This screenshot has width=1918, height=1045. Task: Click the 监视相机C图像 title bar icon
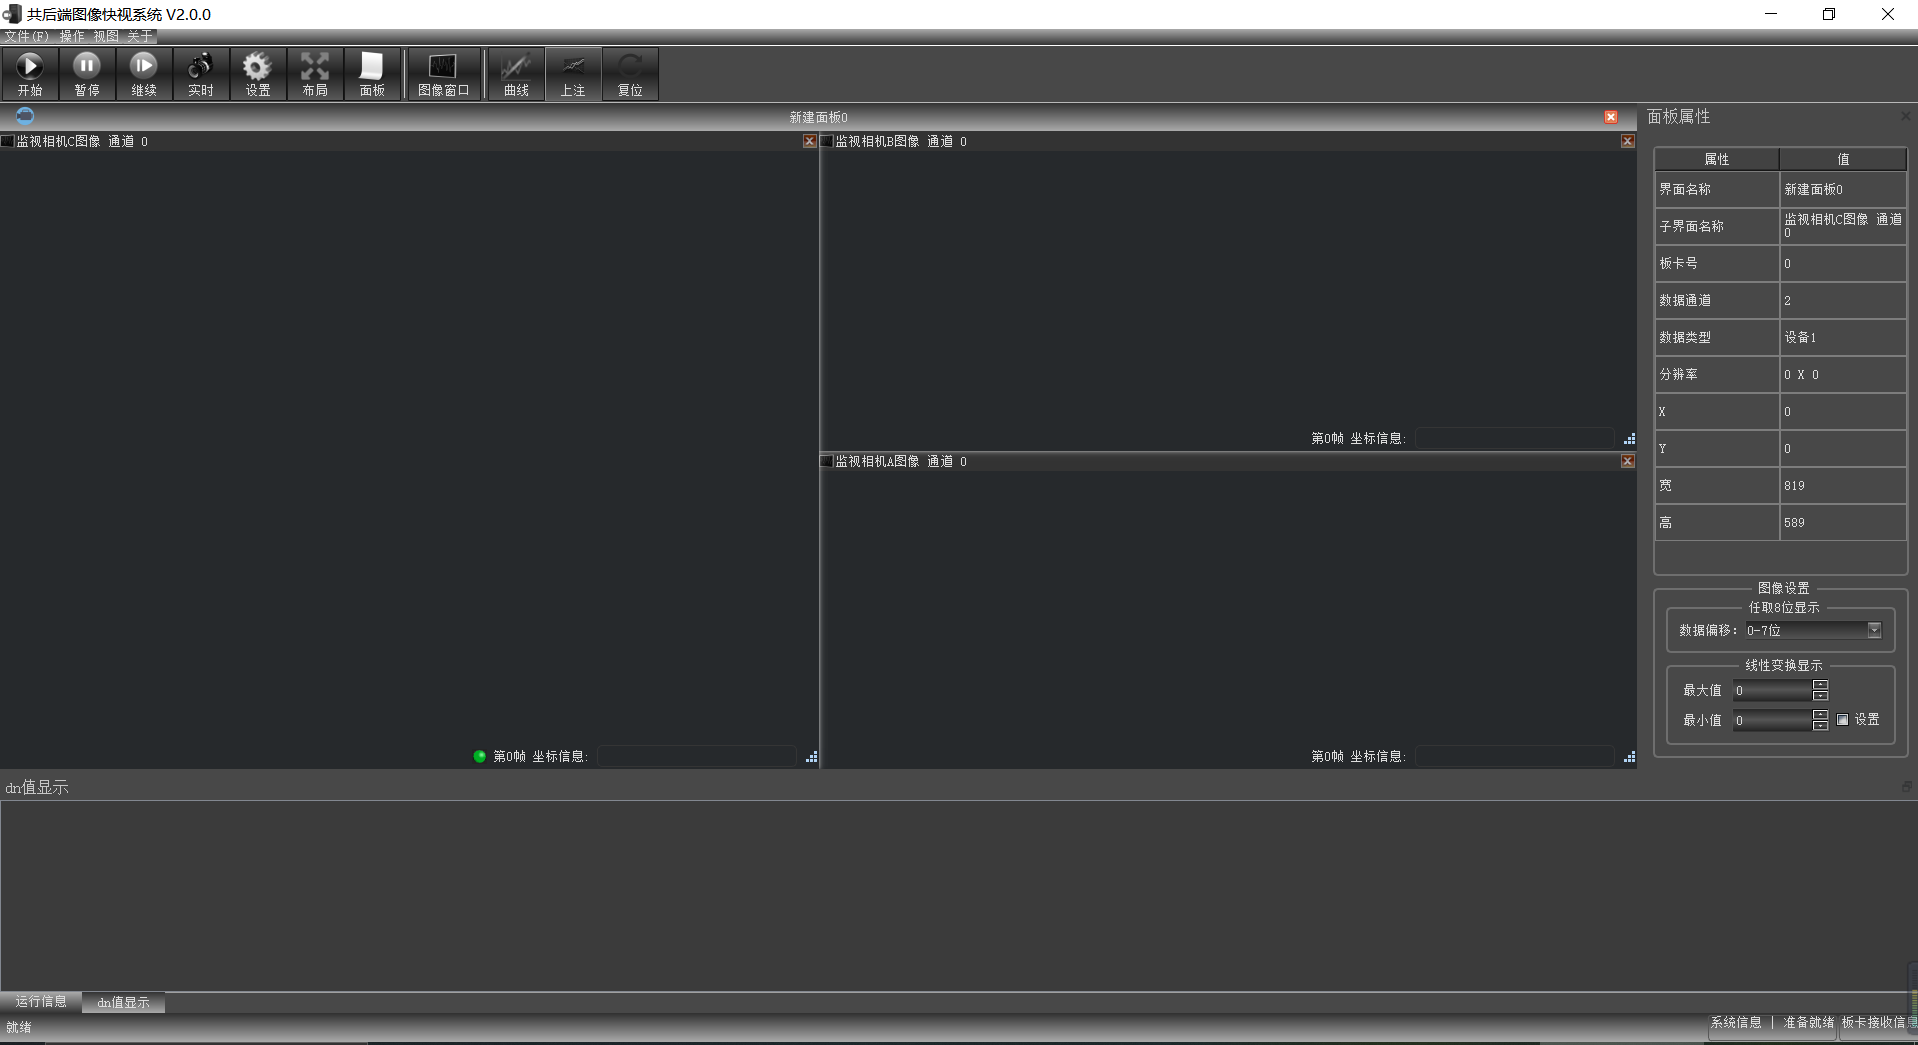[x=7, y=141]
